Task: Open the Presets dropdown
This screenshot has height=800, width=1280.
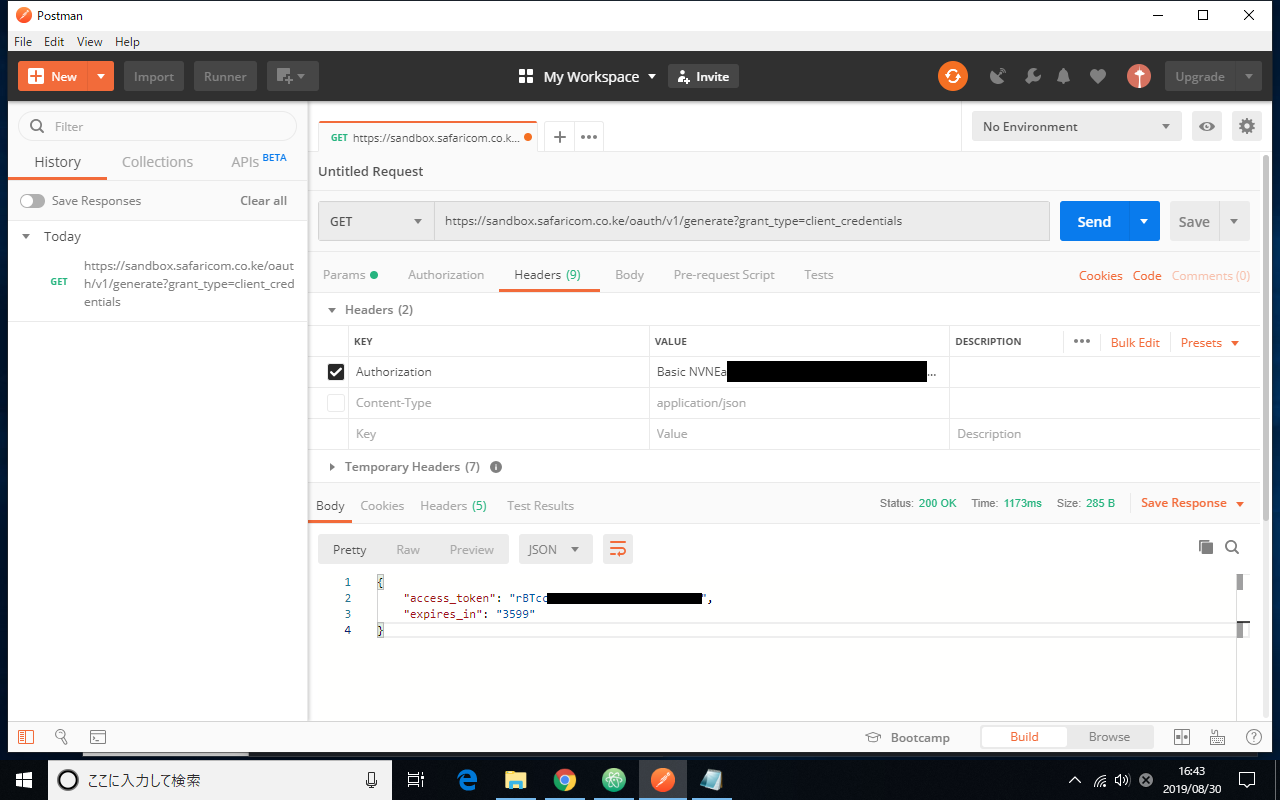Action: pyautogui.click(x=1210, y=342)
